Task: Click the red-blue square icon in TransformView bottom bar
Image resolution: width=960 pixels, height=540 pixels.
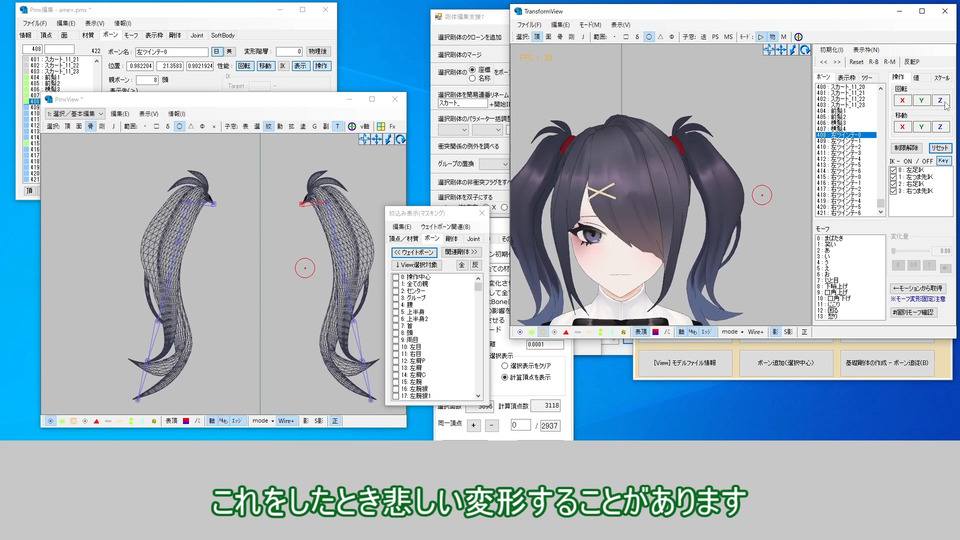Action: click(655, 332)
